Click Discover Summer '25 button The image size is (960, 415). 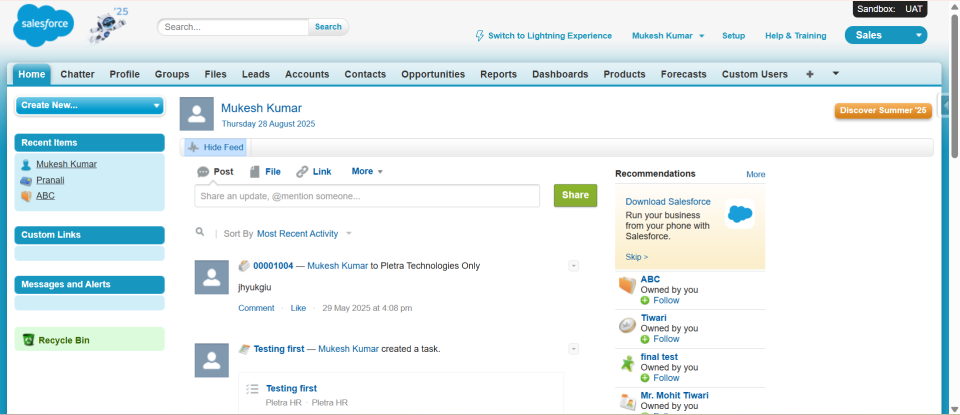pos(883,111)
